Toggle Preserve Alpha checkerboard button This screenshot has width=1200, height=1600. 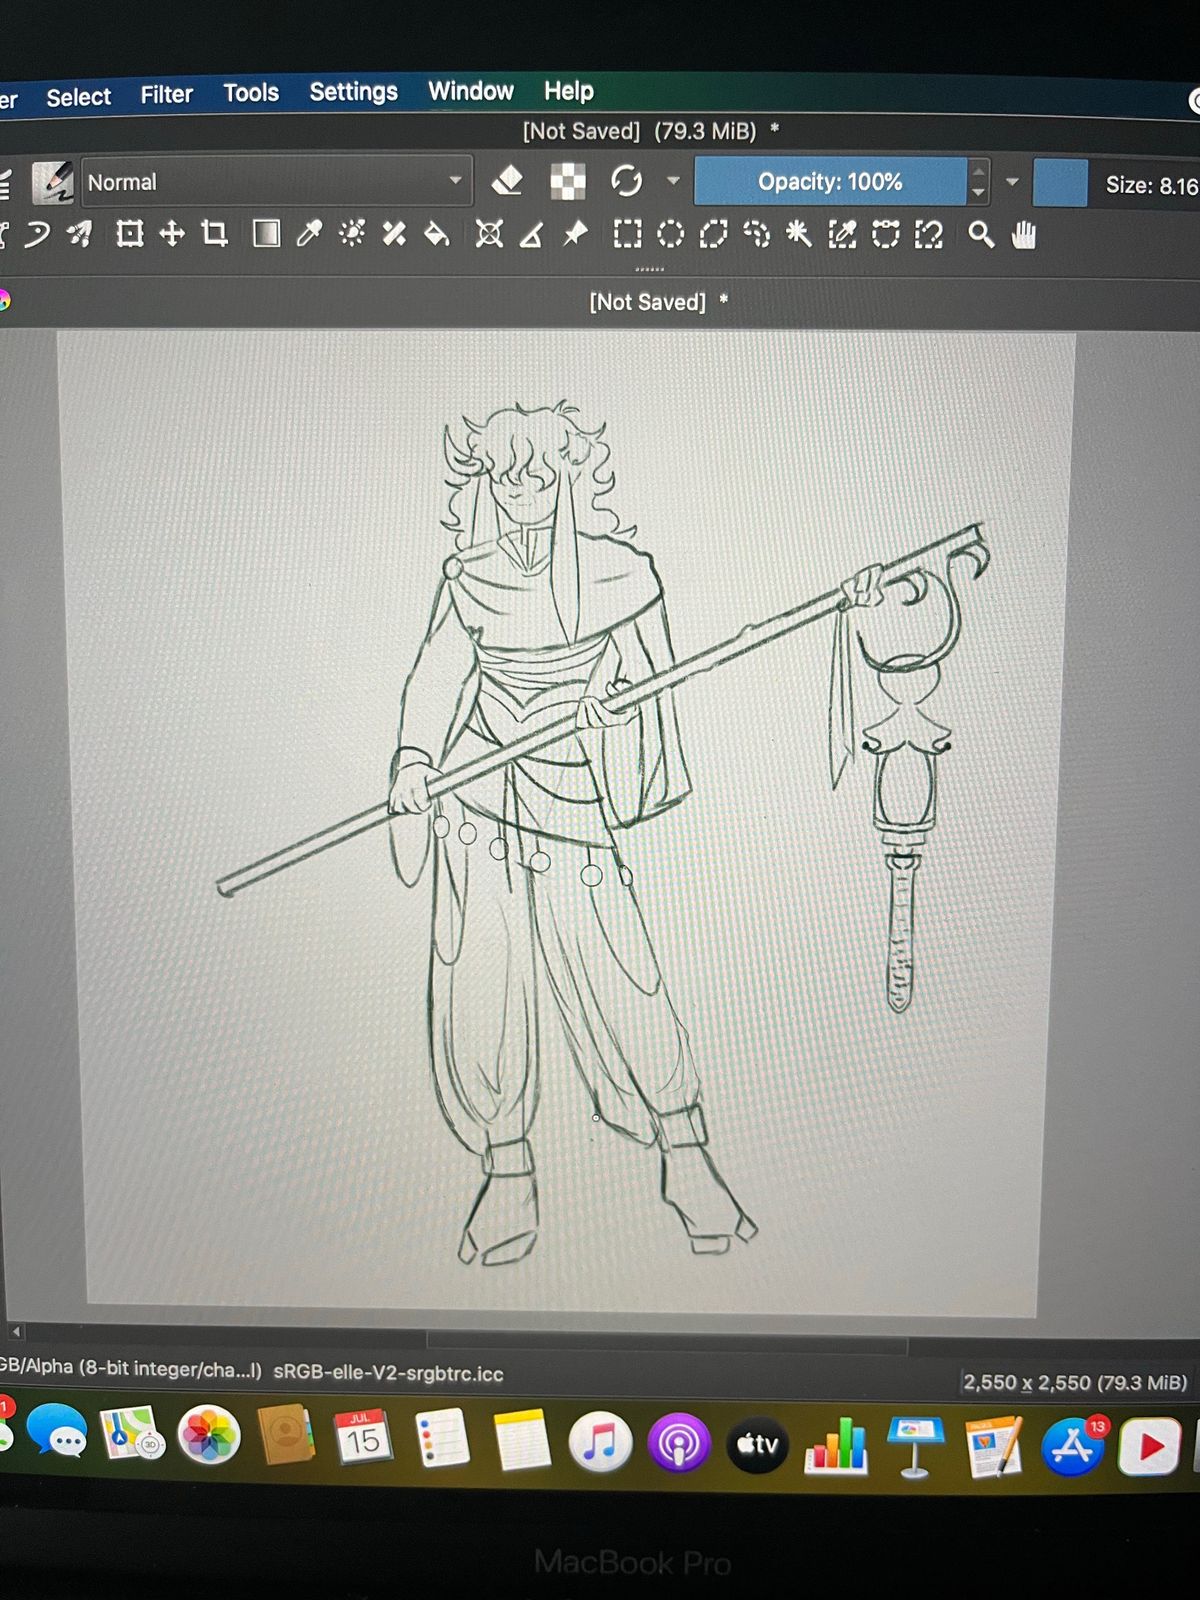click(567, 181)
